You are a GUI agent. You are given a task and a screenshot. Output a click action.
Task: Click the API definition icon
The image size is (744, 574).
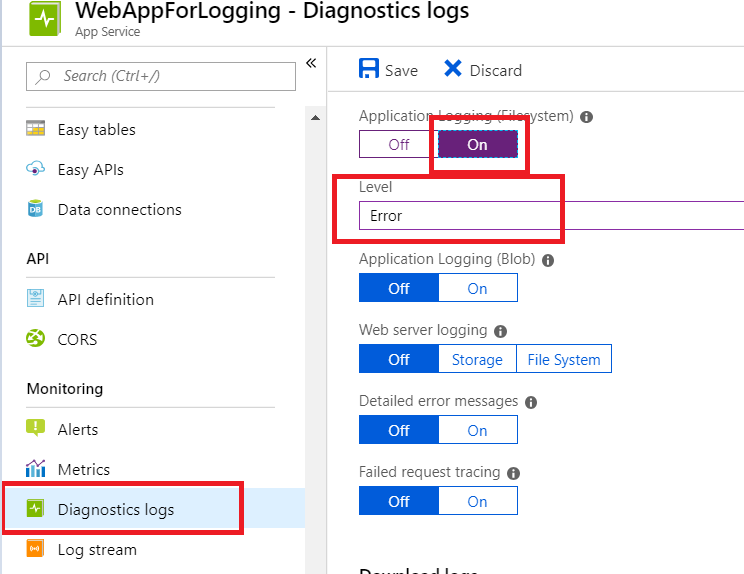click(x=36, y=298)
